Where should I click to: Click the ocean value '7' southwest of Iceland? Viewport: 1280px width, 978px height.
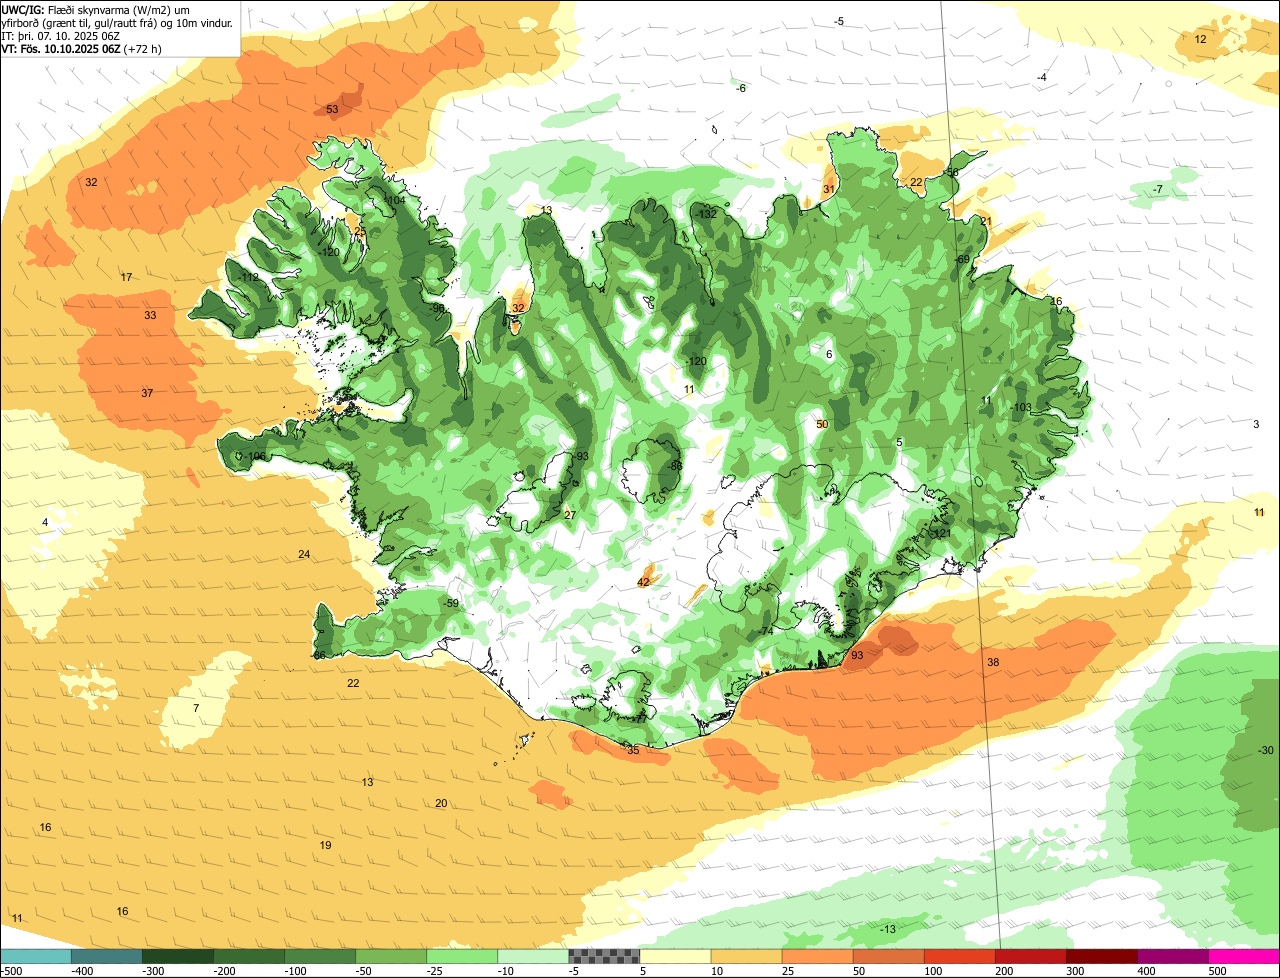click(x=196, y=708)
